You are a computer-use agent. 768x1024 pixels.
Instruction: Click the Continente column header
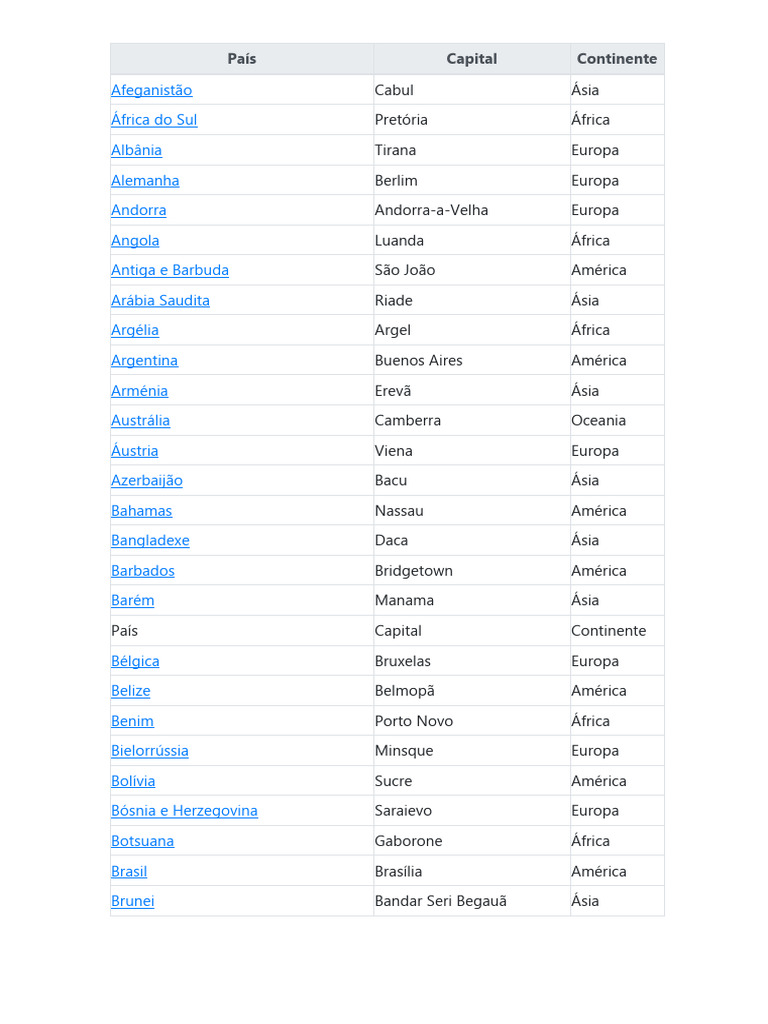click(x=617, y=59)
